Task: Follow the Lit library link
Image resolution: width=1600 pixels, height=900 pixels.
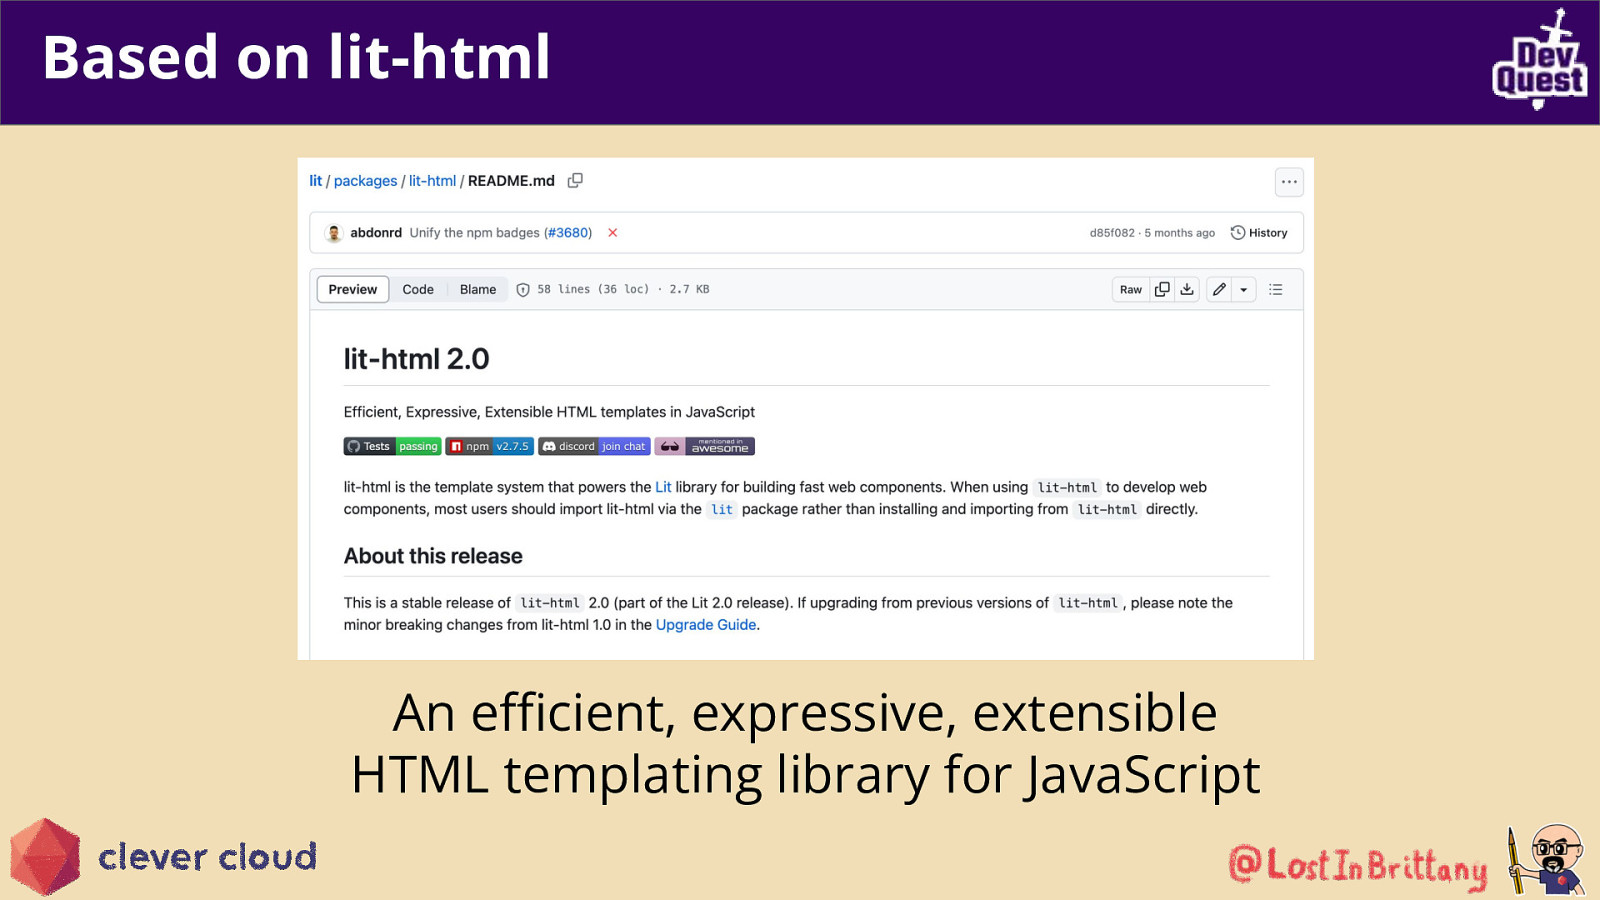Action: click(663, 487)
